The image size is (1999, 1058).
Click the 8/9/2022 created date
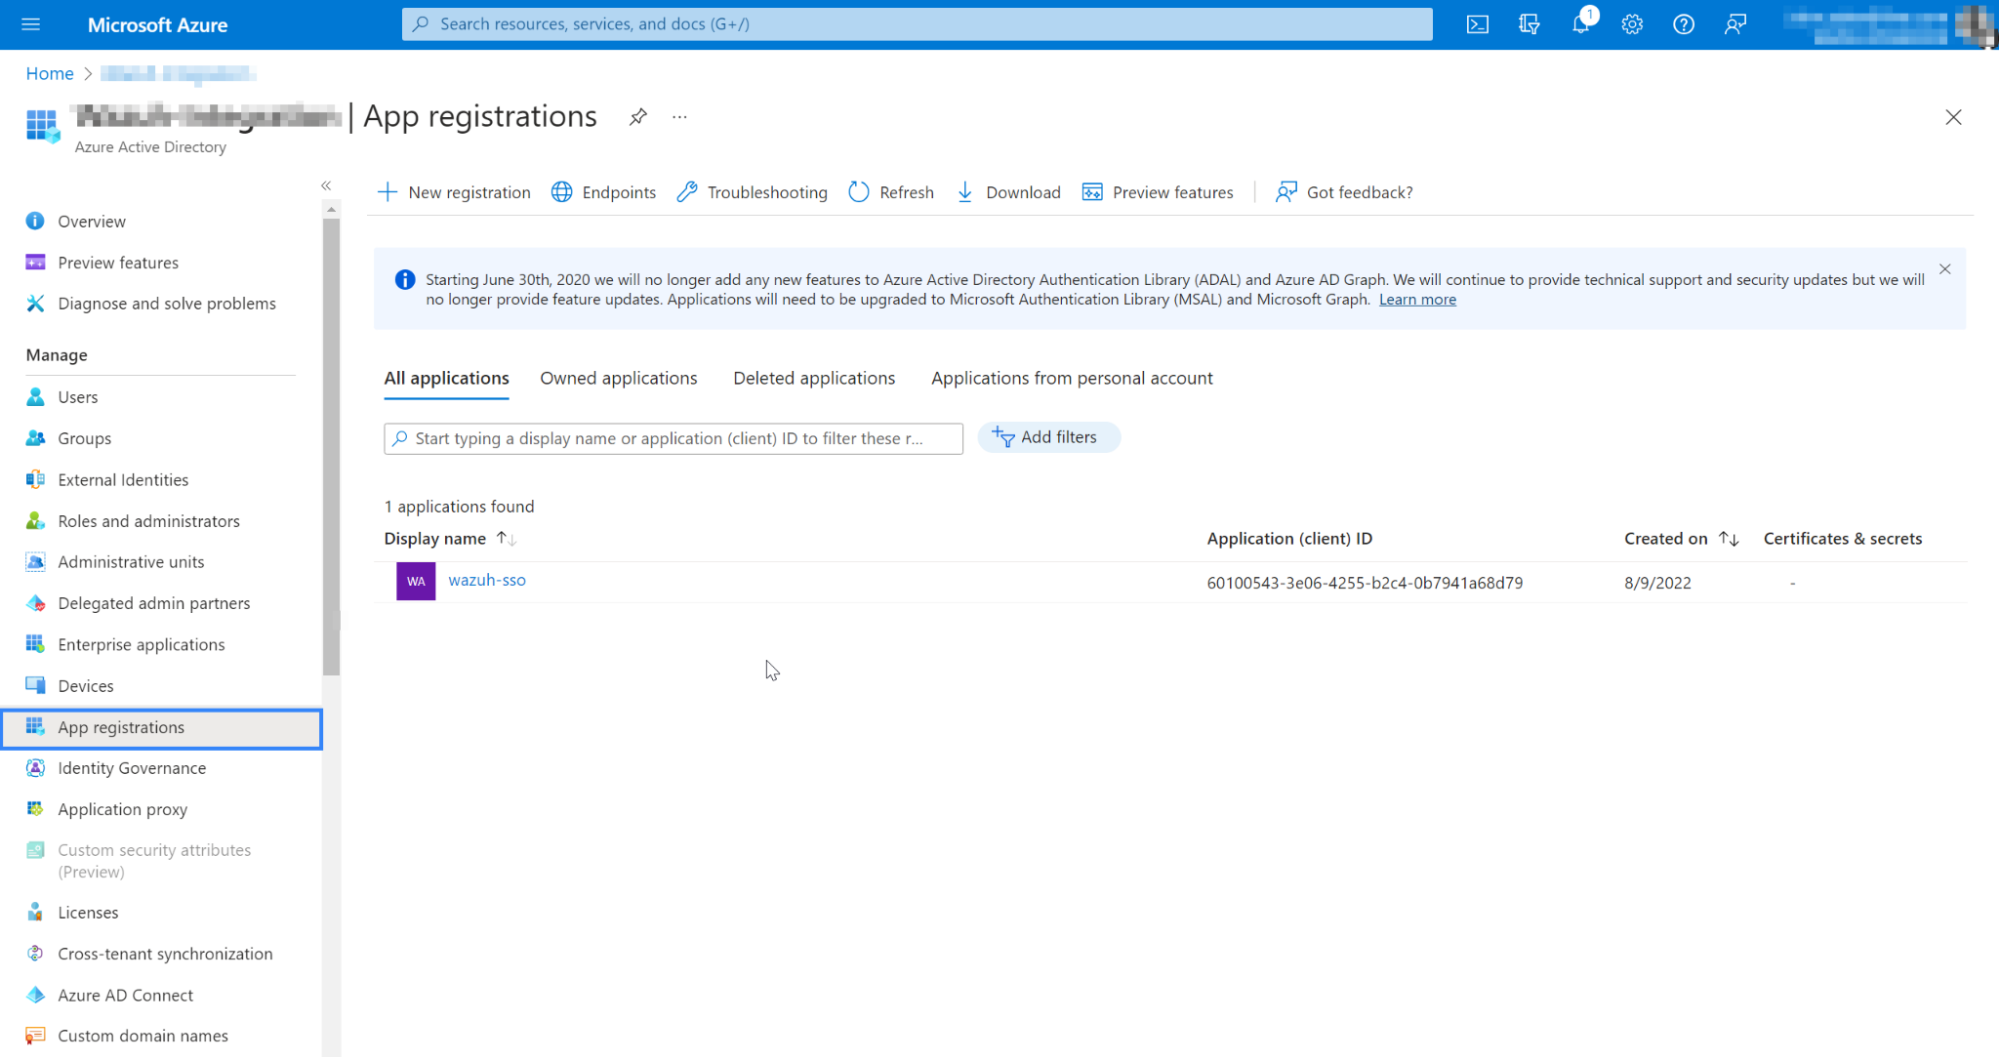pos(1657,583)
